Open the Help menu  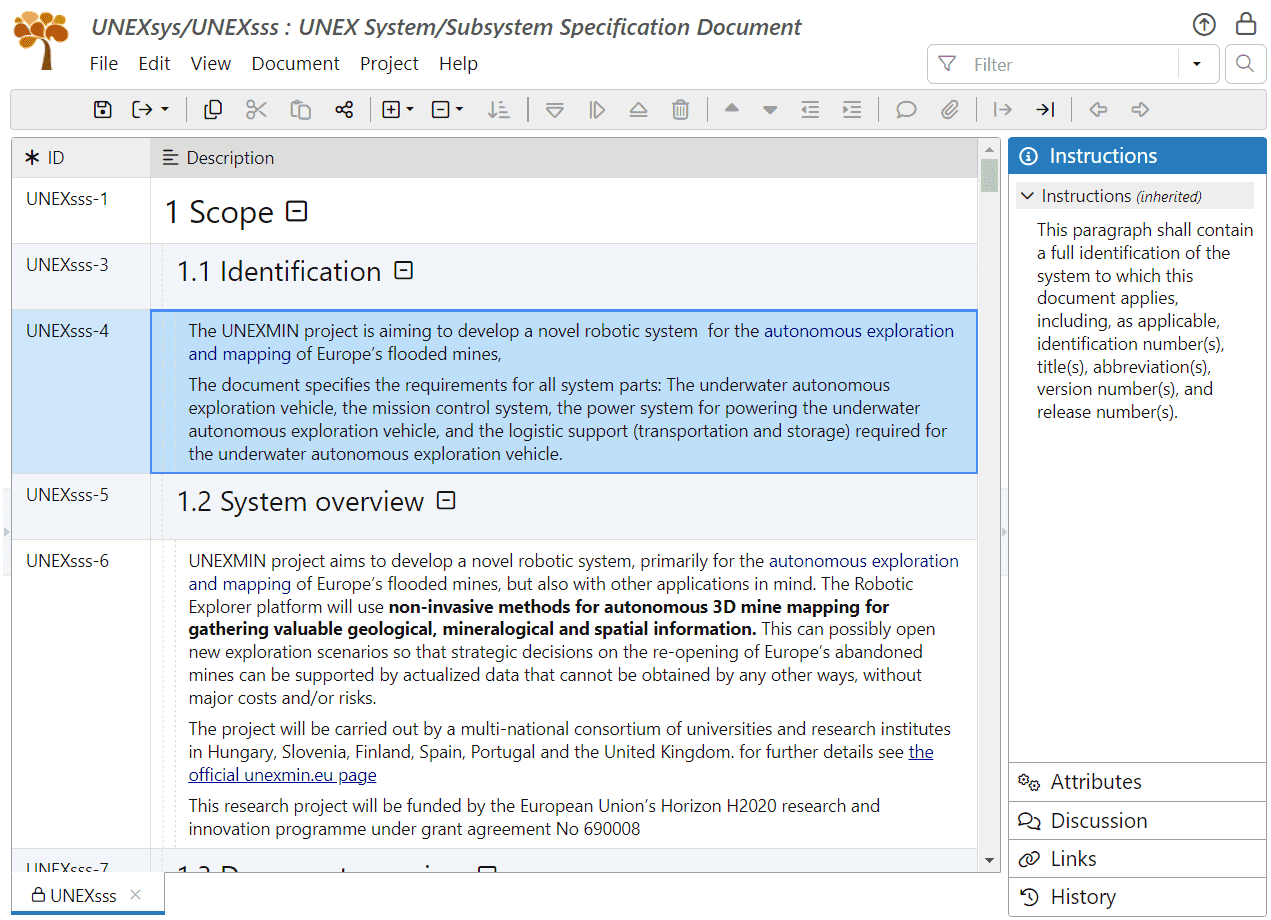tap(458, 64)
